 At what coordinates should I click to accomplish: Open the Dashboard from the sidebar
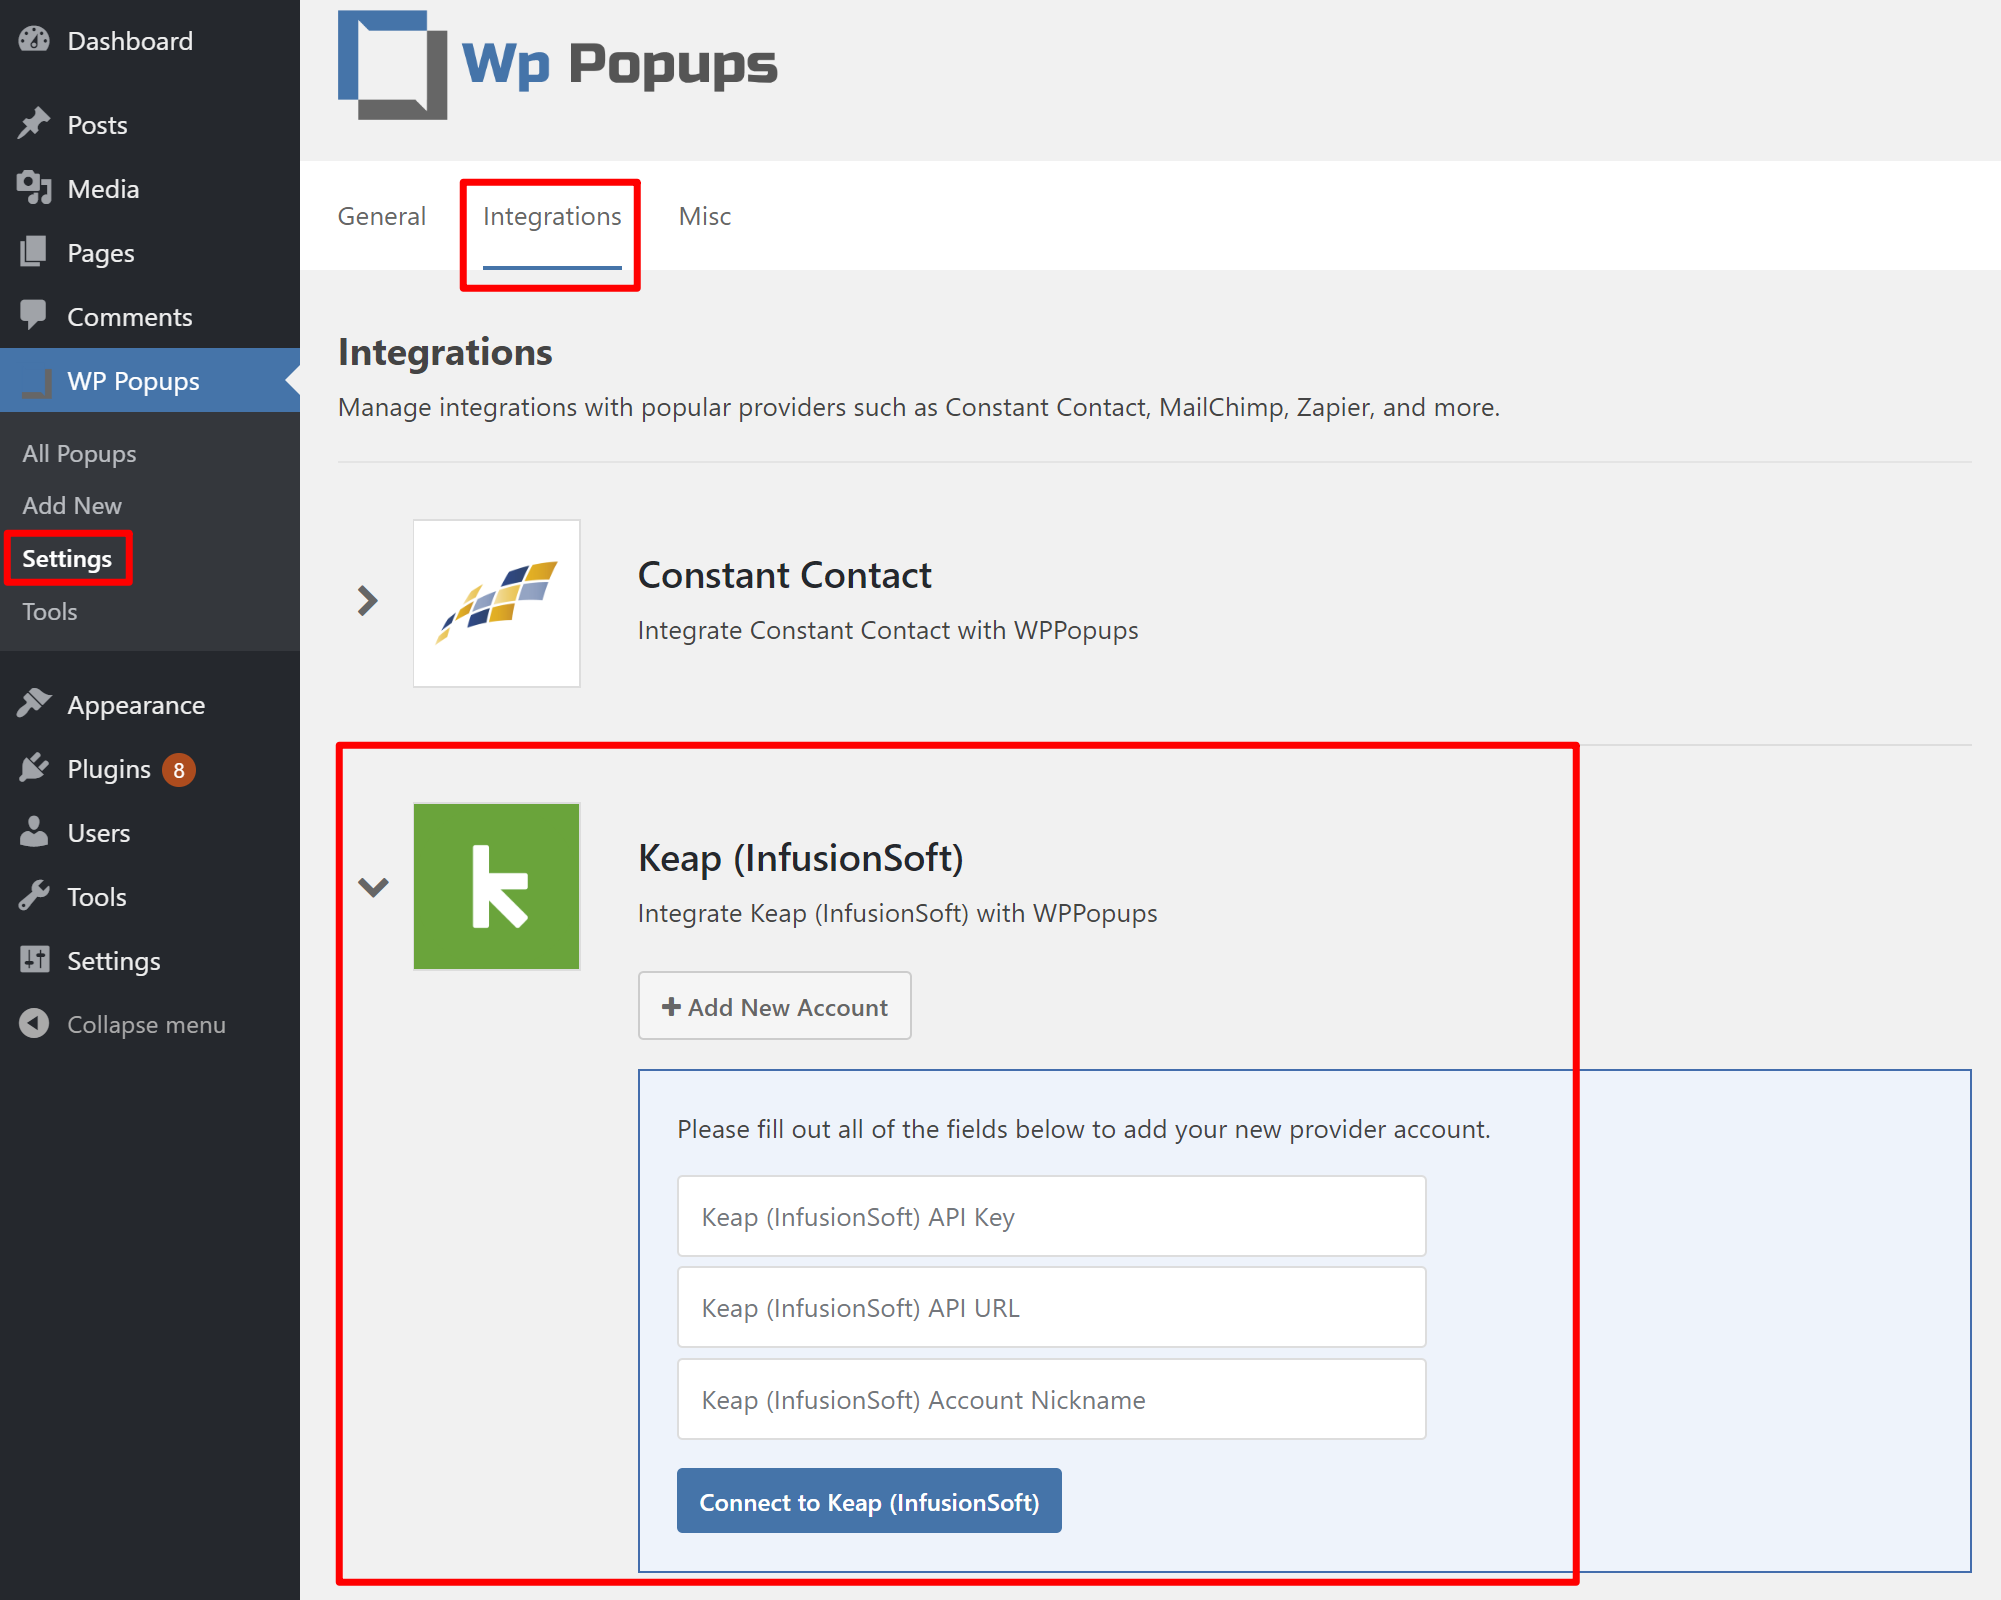[35, 40]
